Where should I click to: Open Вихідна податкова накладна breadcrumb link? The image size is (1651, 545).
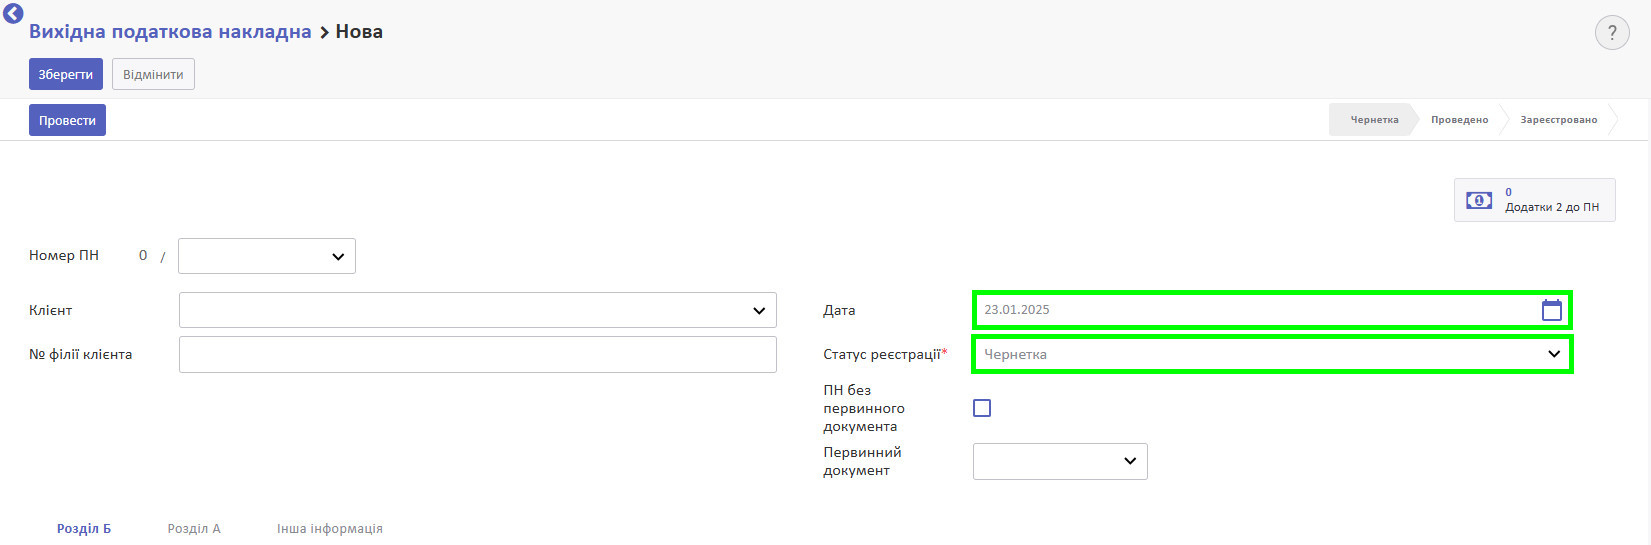(170, 32)
